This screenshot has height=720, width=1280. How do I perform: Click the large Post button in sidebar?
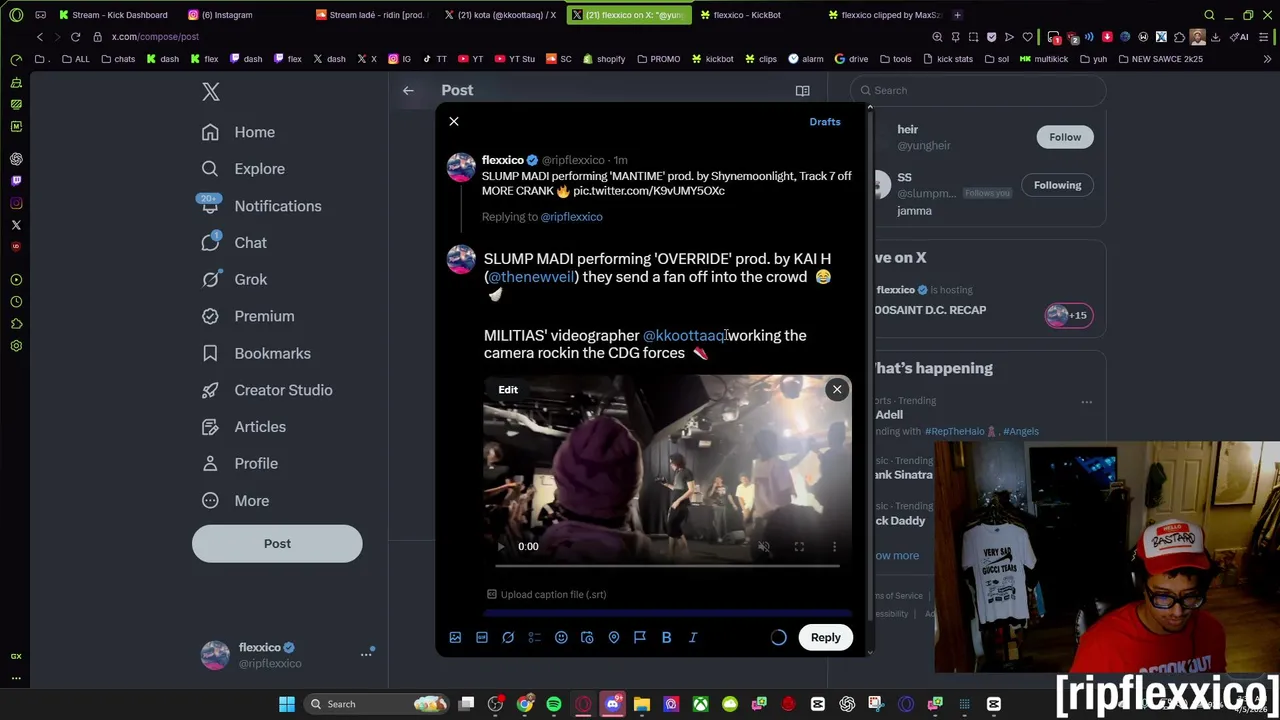[277, 544]
